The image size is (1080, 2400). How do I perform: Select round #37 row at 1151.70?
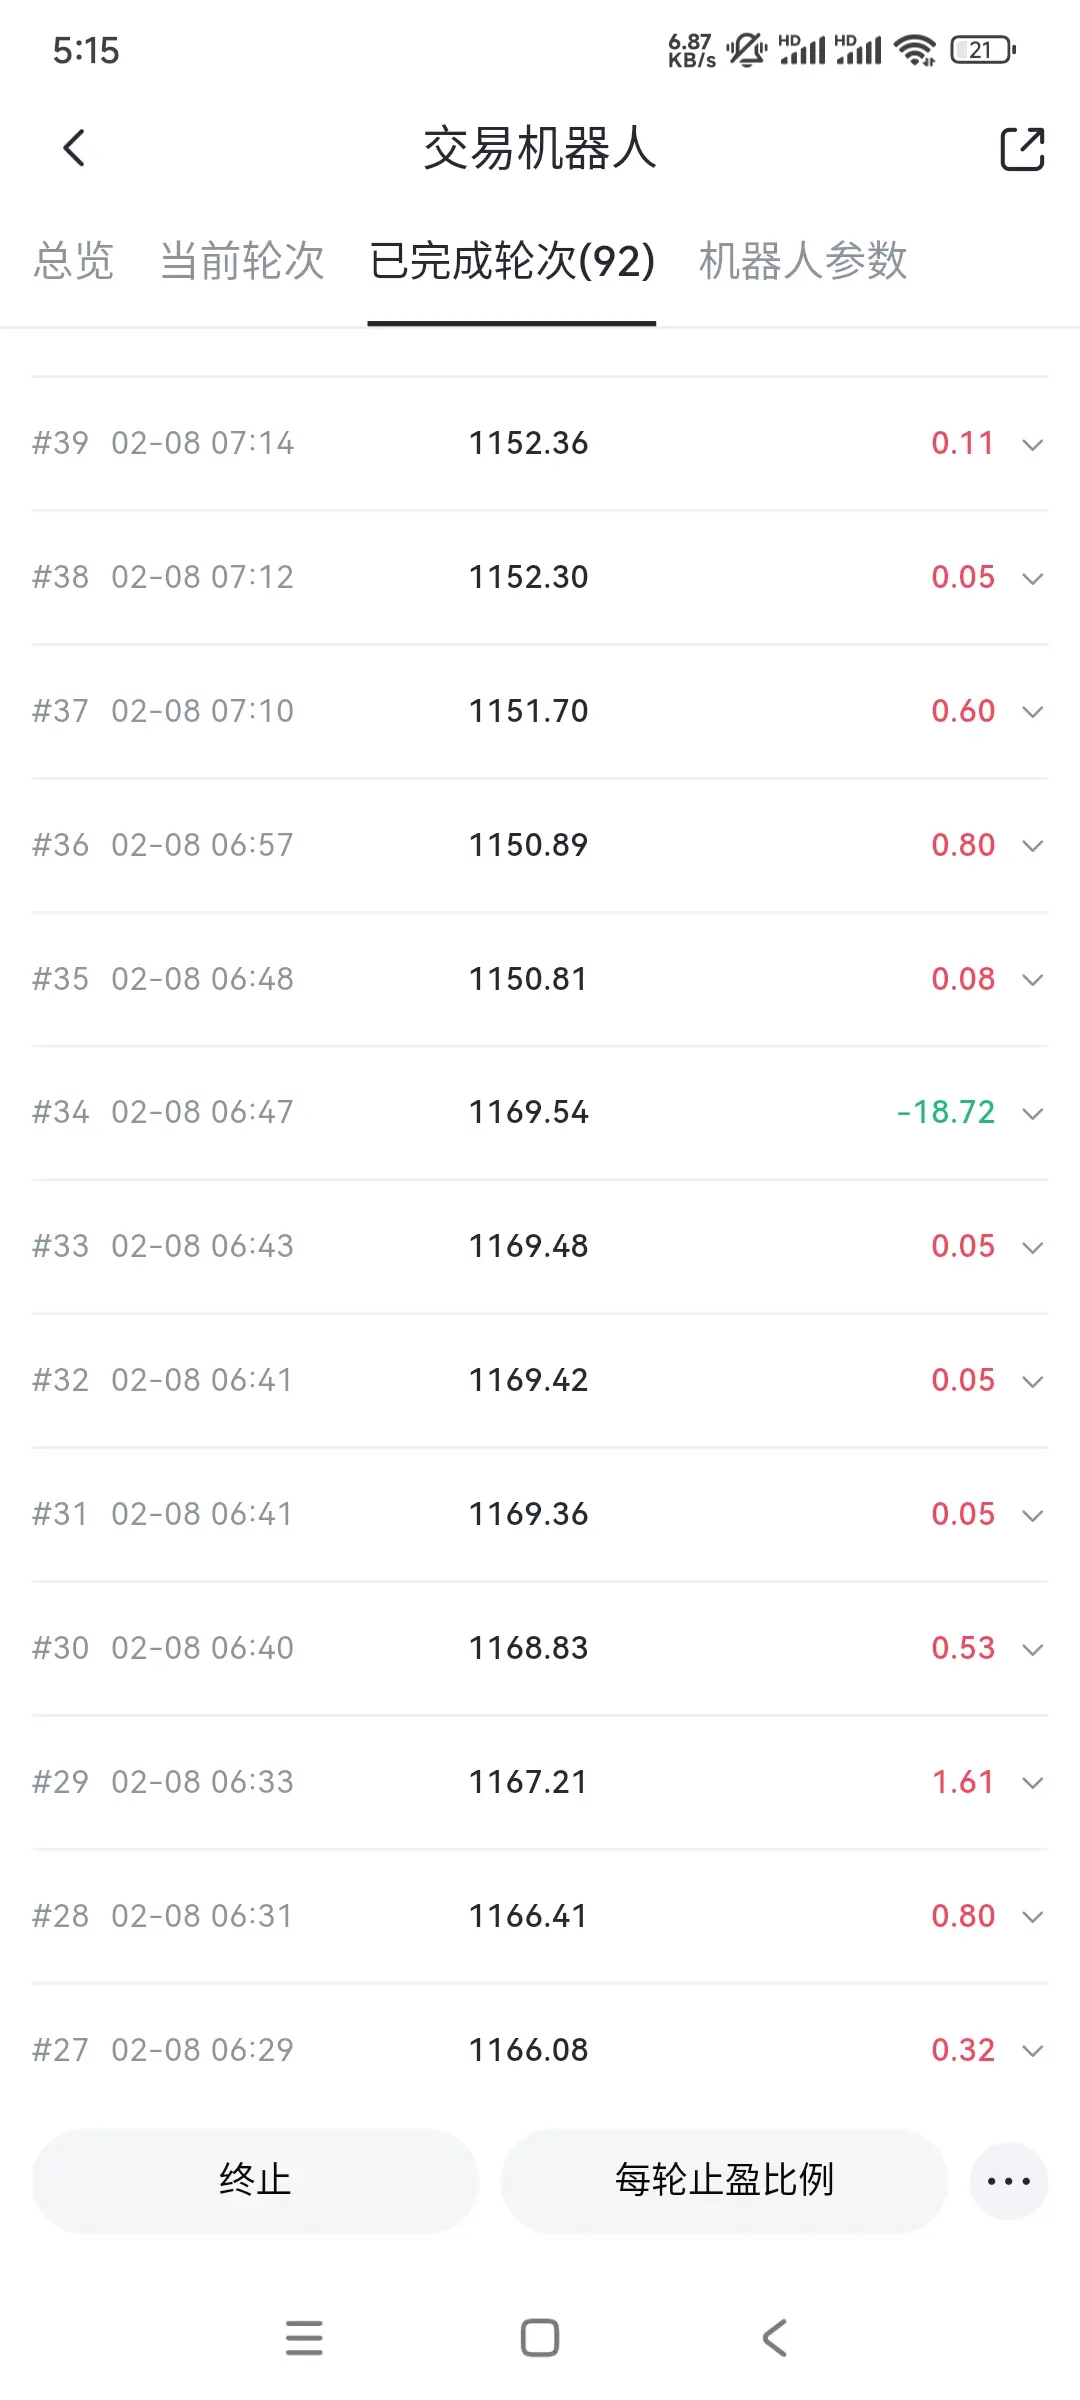click(528, 711)
